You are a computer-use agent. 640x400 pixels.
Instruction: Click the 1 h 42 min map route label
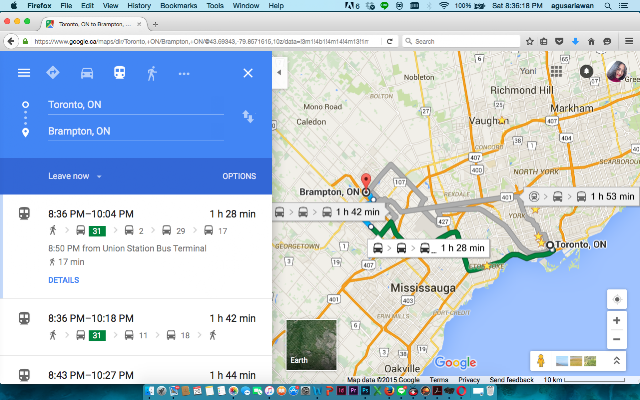click(x=329, y=212)
